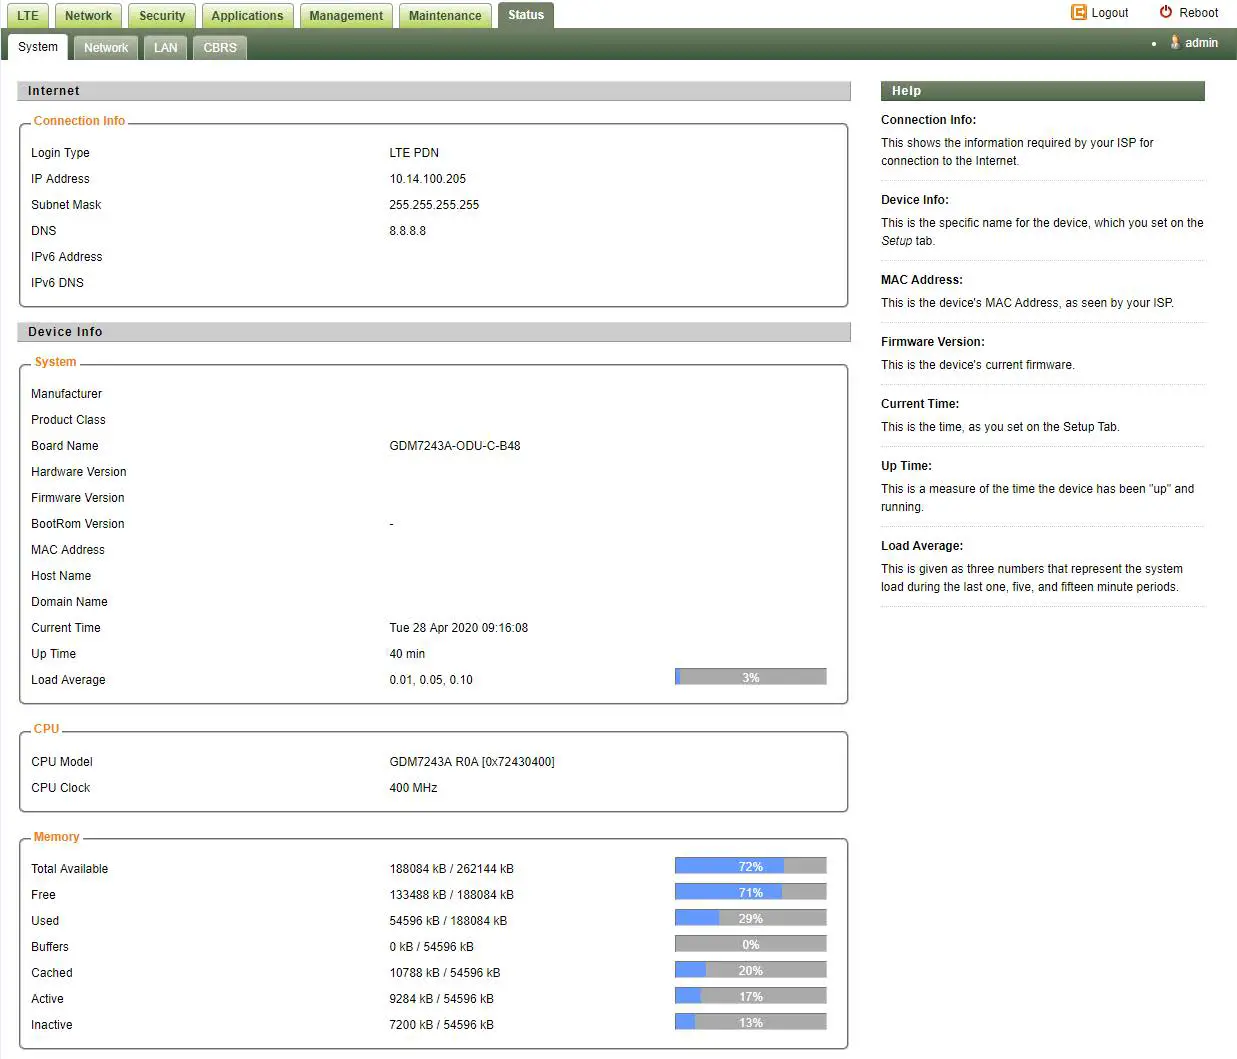Click the IP Address value 10.14.100.205

coord(427,179)
